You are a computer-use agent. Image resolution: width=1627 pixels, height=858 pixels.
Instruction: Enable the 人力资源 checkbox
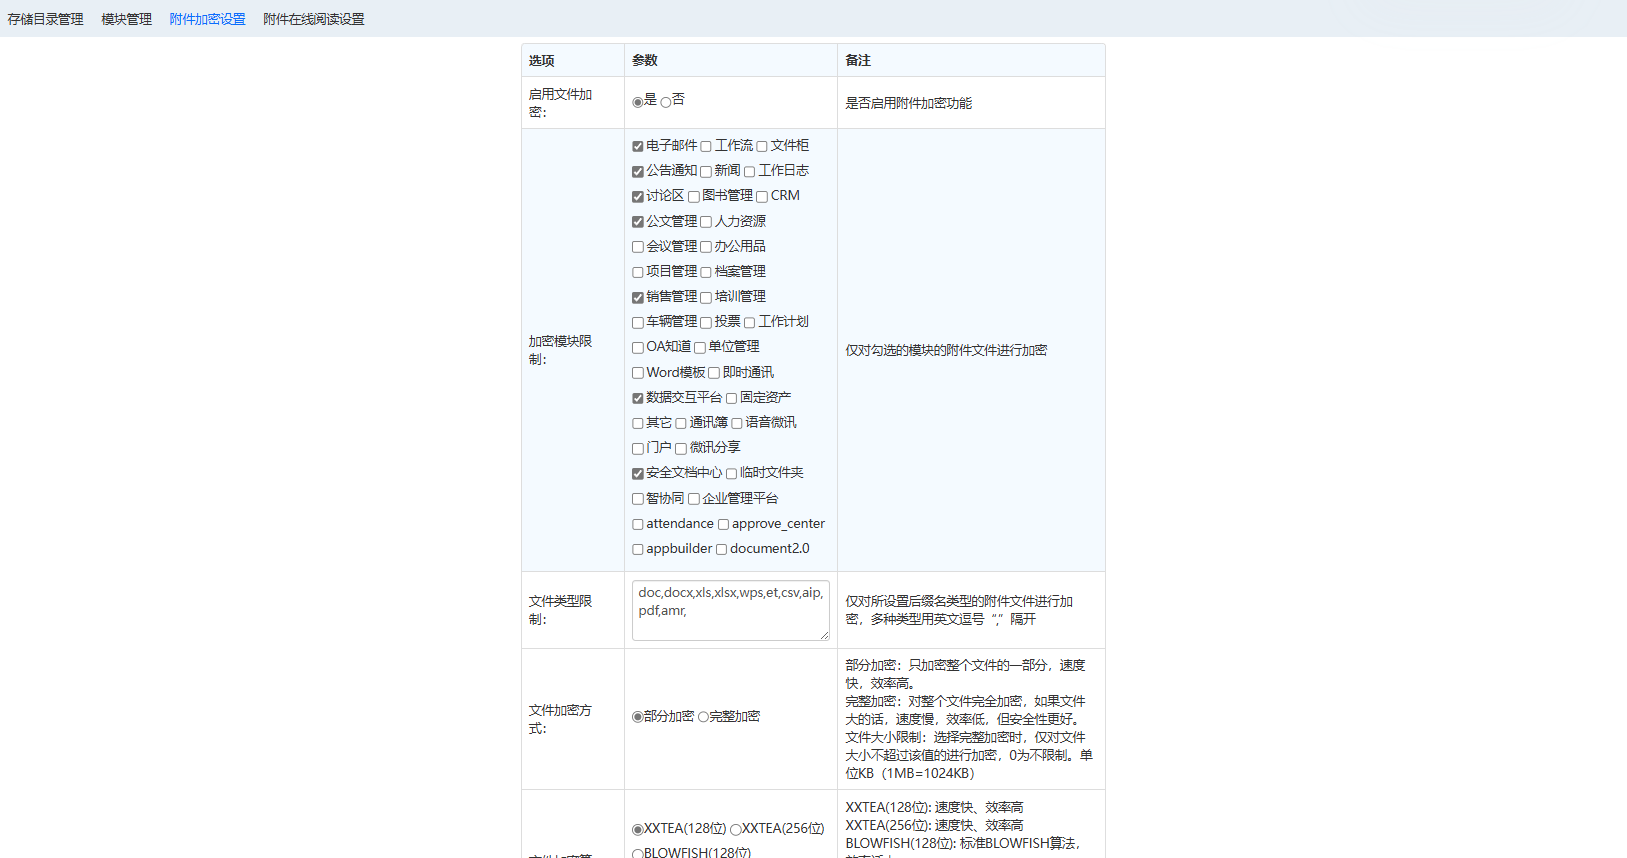tap(706, 222)
